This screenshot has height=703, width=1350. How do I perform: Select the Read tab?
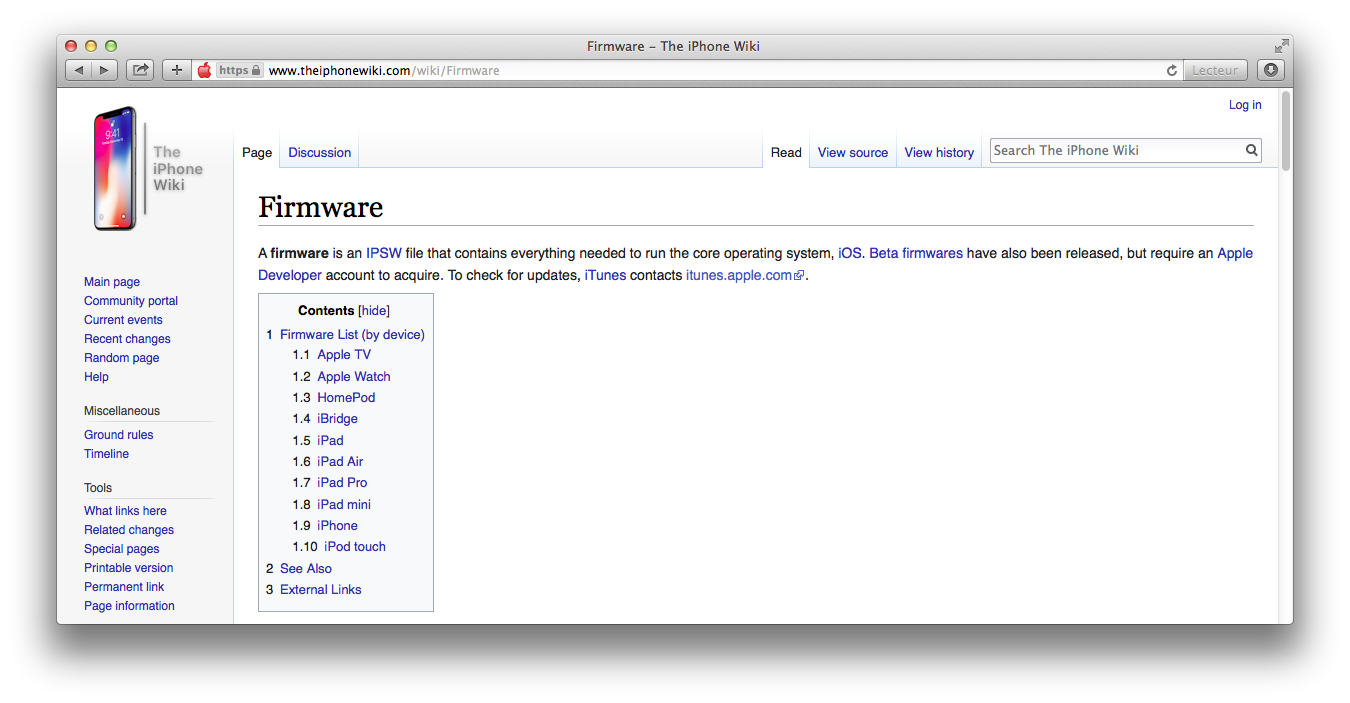[786, 152]
